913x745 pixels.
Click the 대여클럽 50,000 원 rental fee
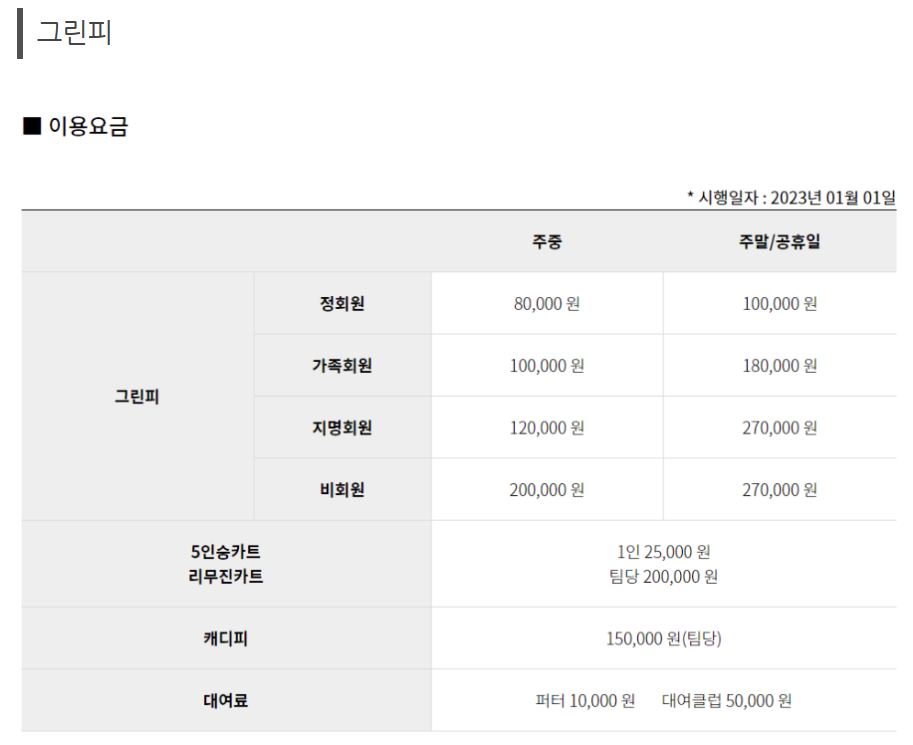click(x=727, y=700)
